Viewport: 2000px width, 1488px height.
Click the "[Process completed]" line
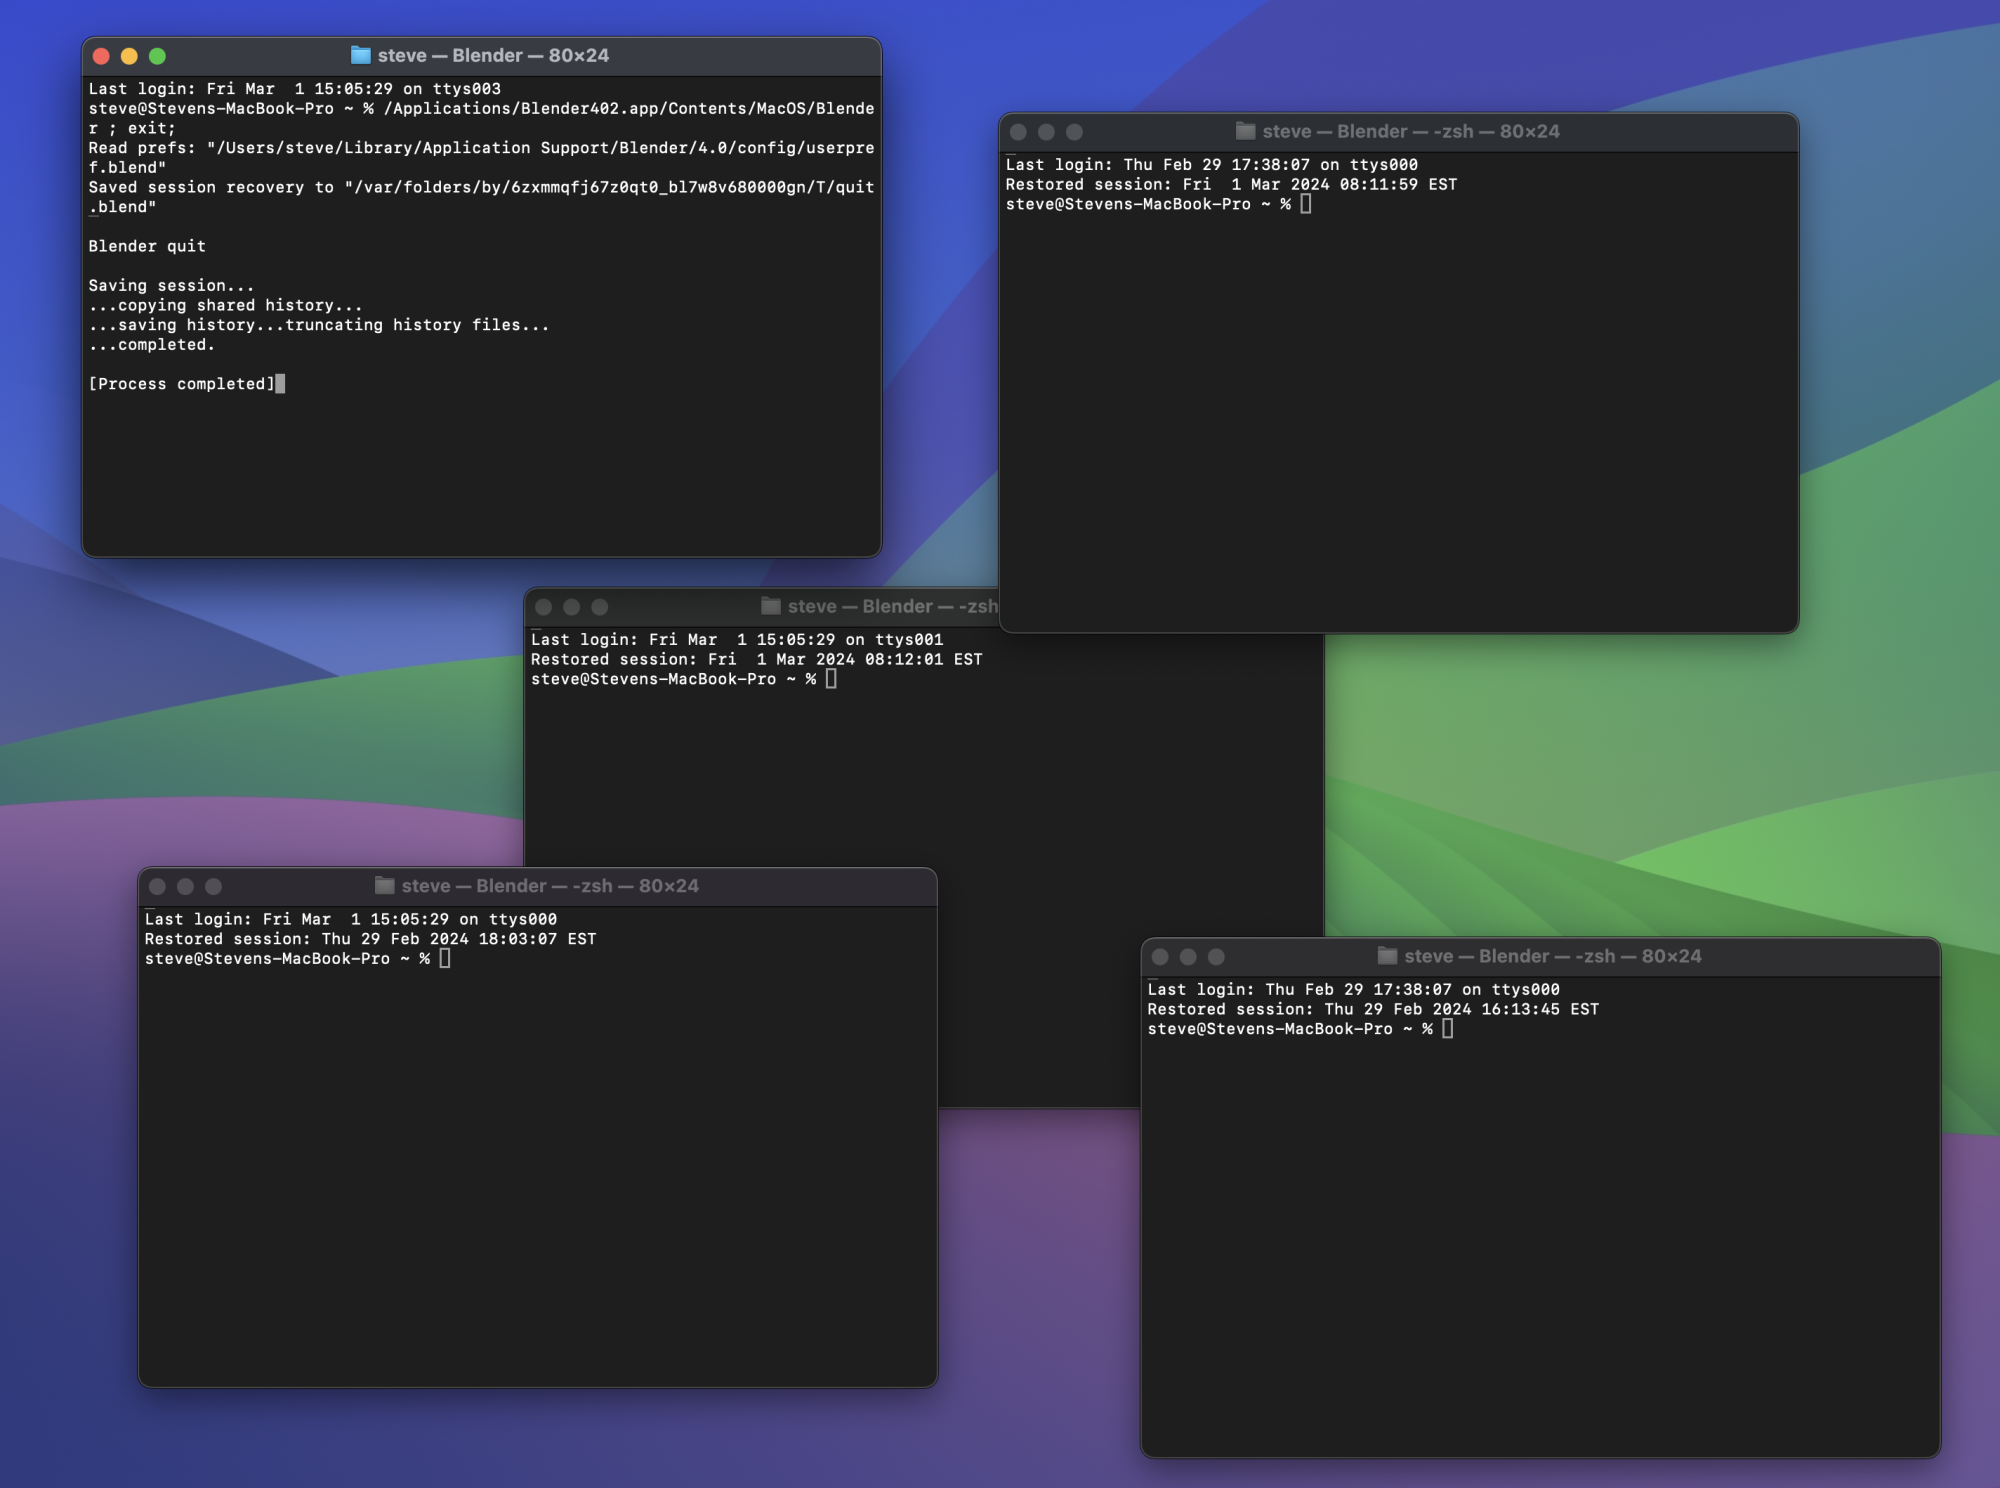[x=181, y=384]
